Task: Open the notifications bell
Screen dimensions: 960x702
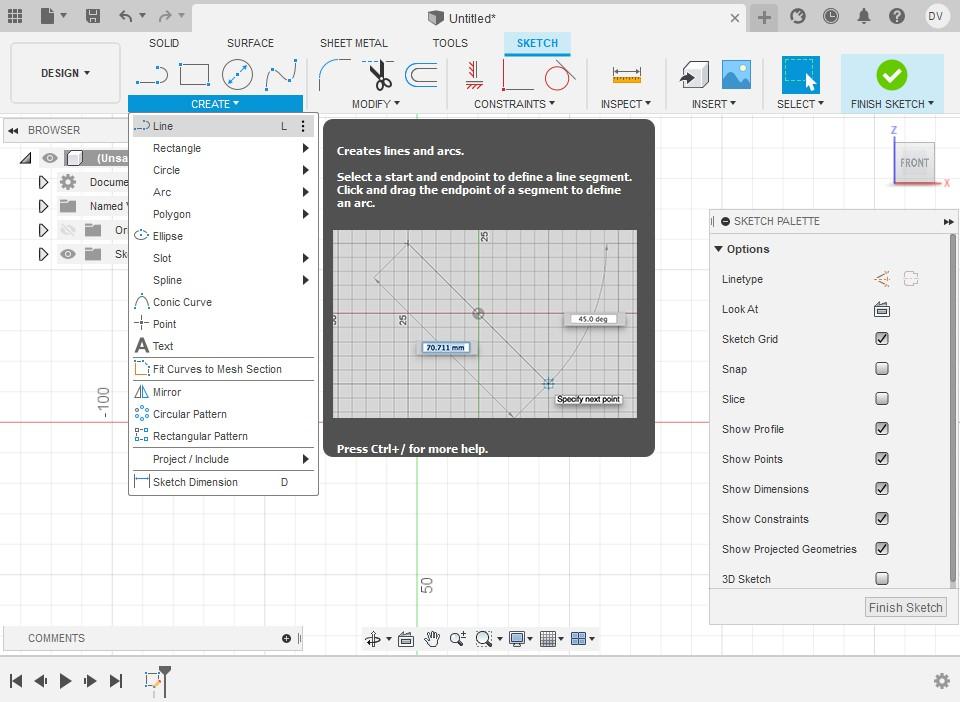Action: click(863, 16)
